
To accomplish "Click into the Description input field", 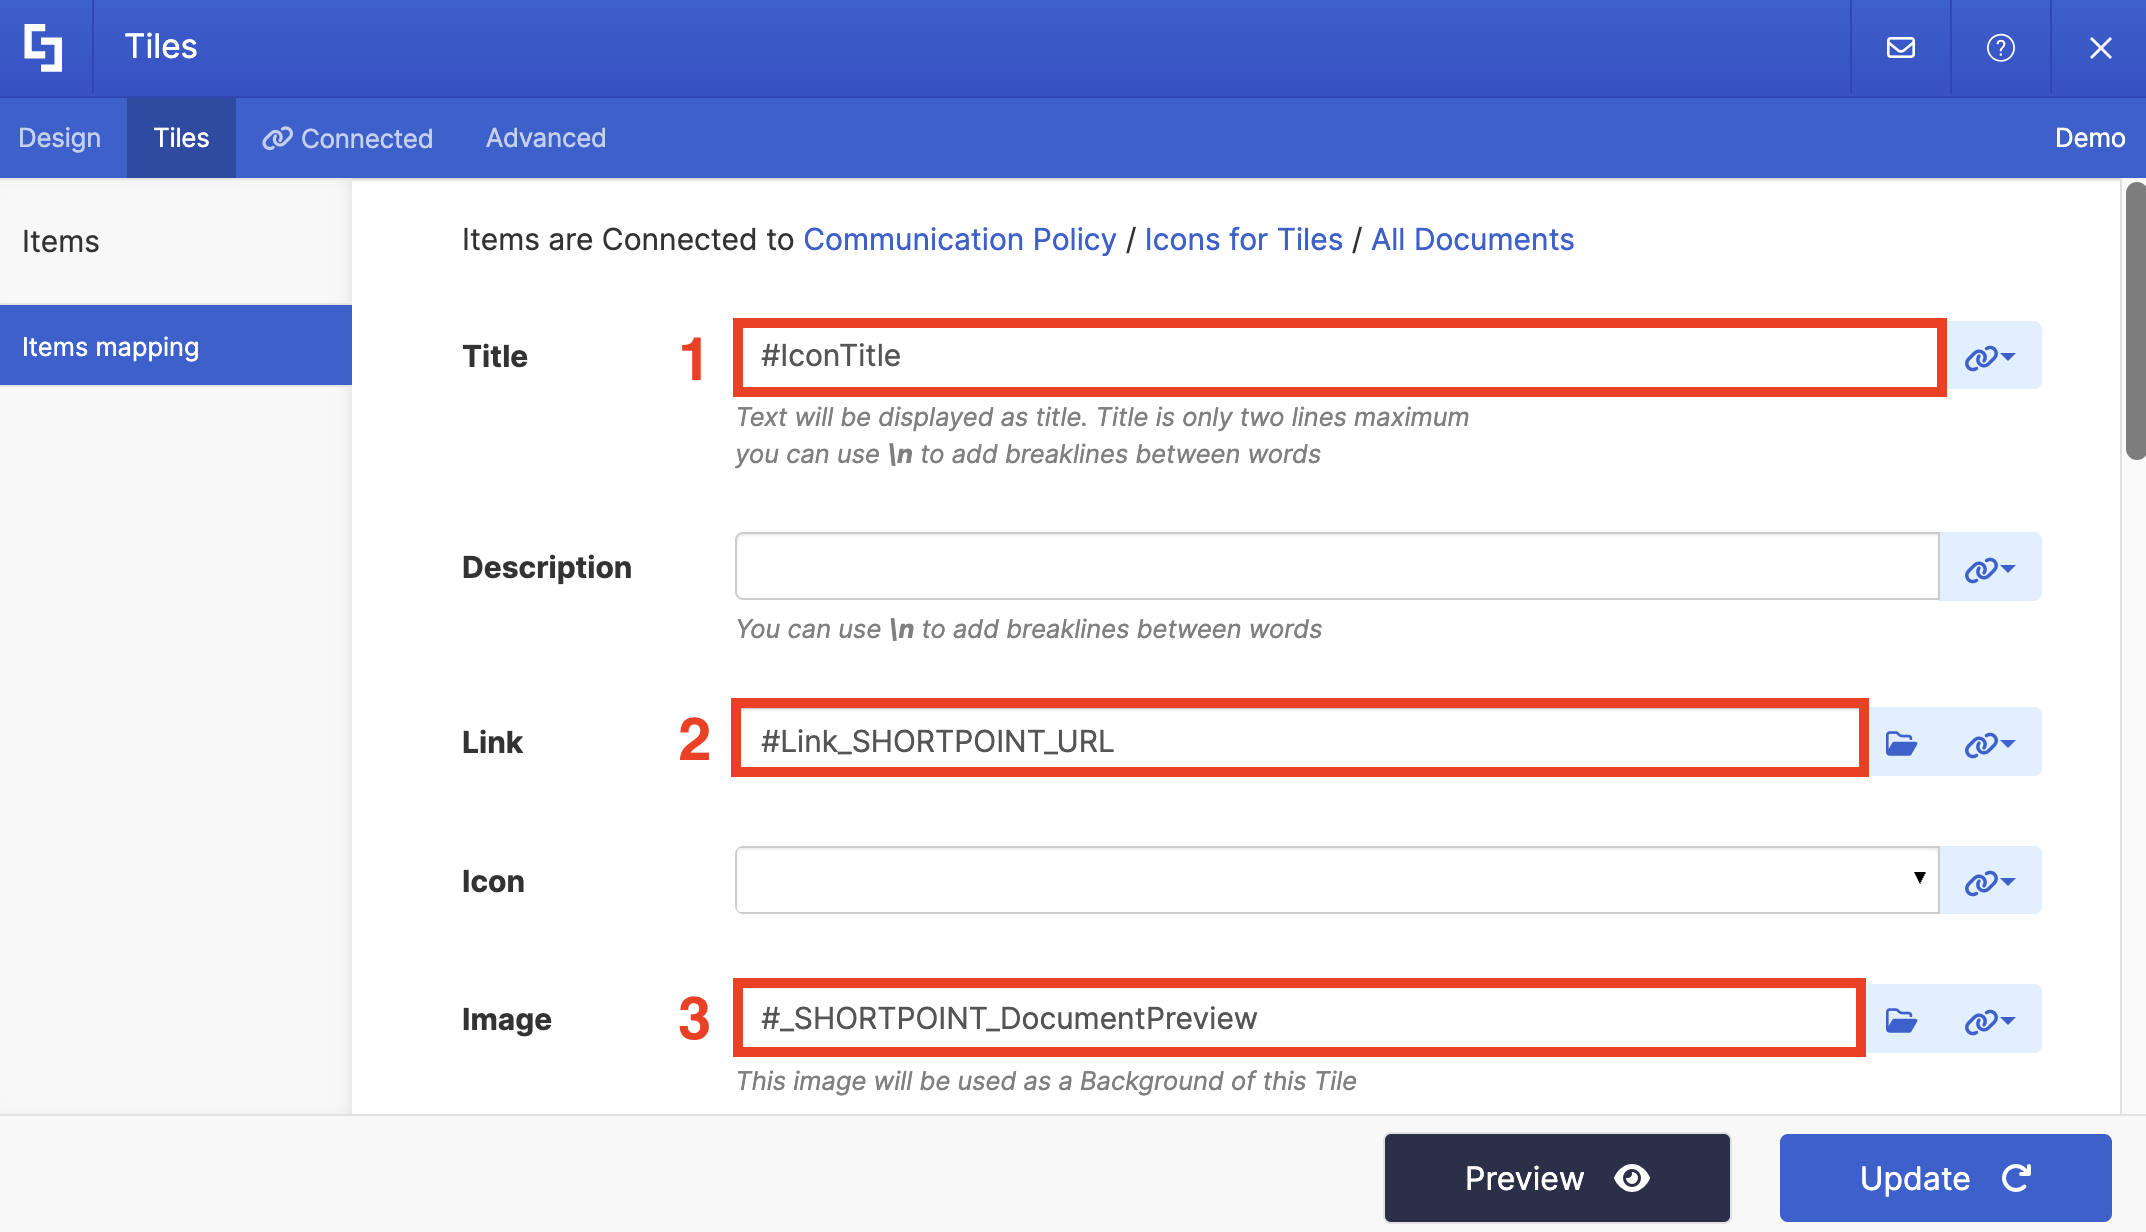I will pyautogui.click(x=1336, y=567).
